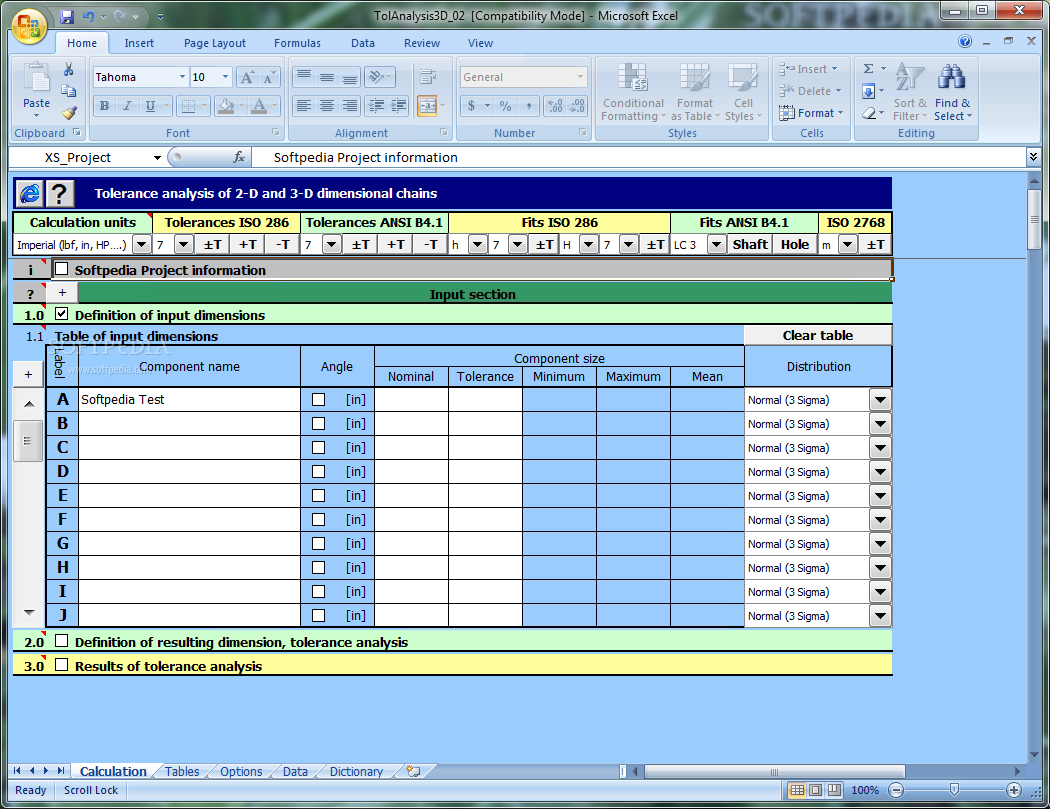Open the General number format dropdown
Image resolution: width=1050 pixels, height=809 pixels.
[580, 77]
